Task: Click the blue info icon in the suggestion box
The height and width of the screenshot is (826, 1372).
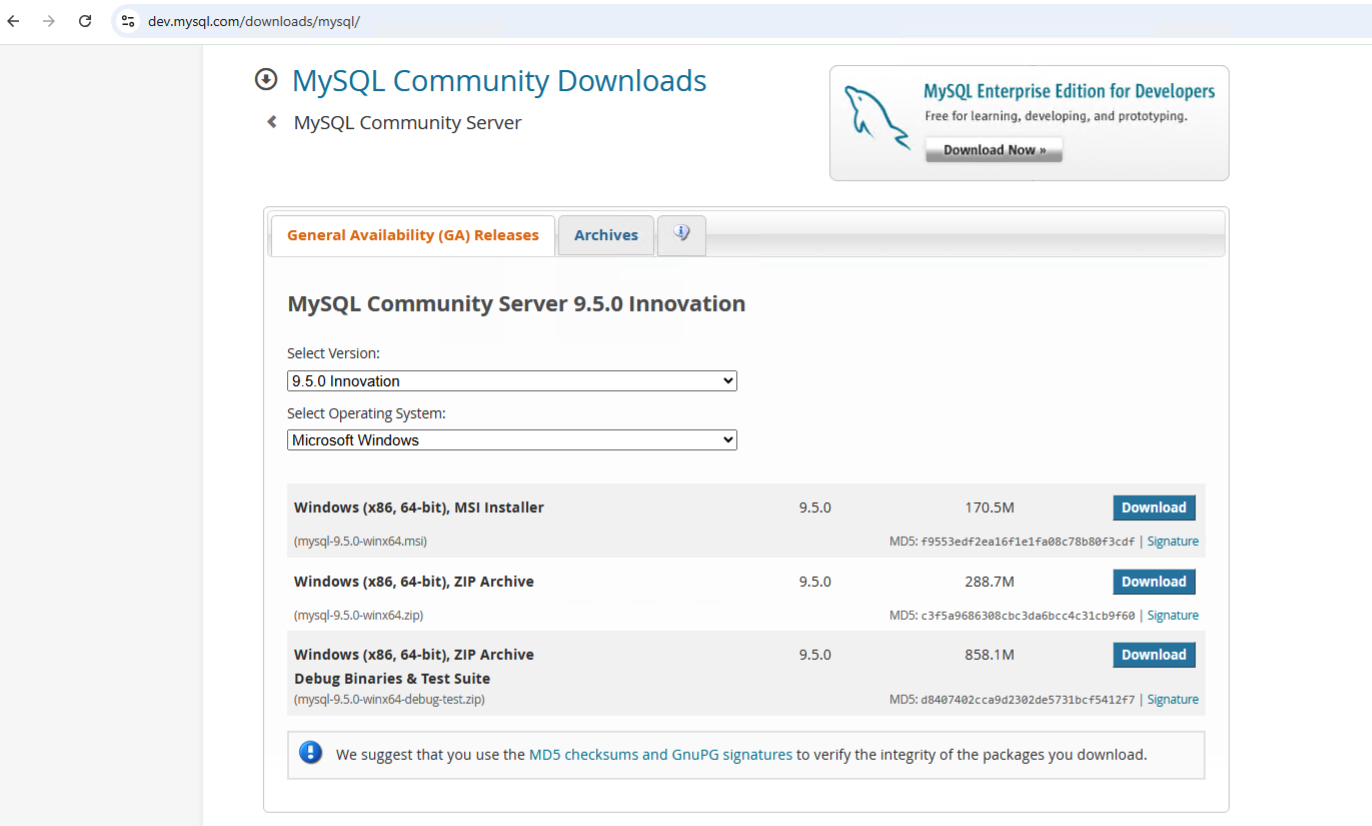Action: point(311,752)
